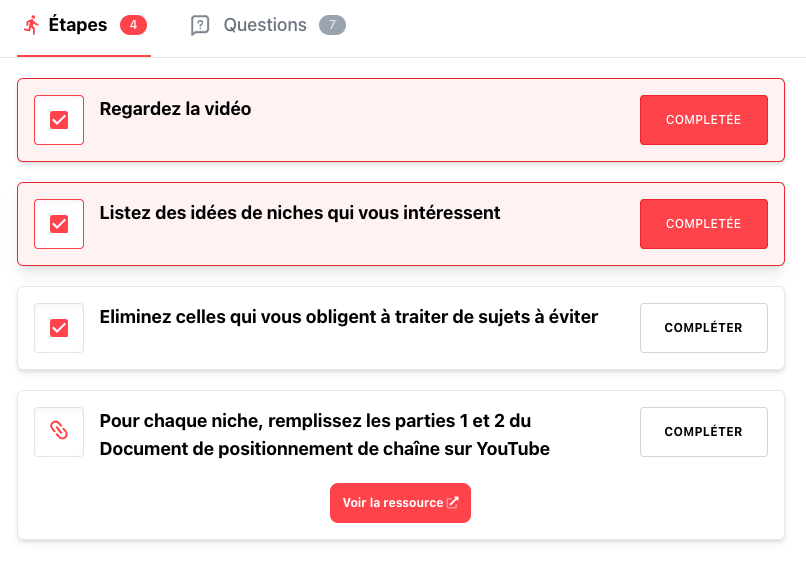This screenshot has height=570, width=806.
Task: Click the question mark icon beside Questions
Action: 200,25
